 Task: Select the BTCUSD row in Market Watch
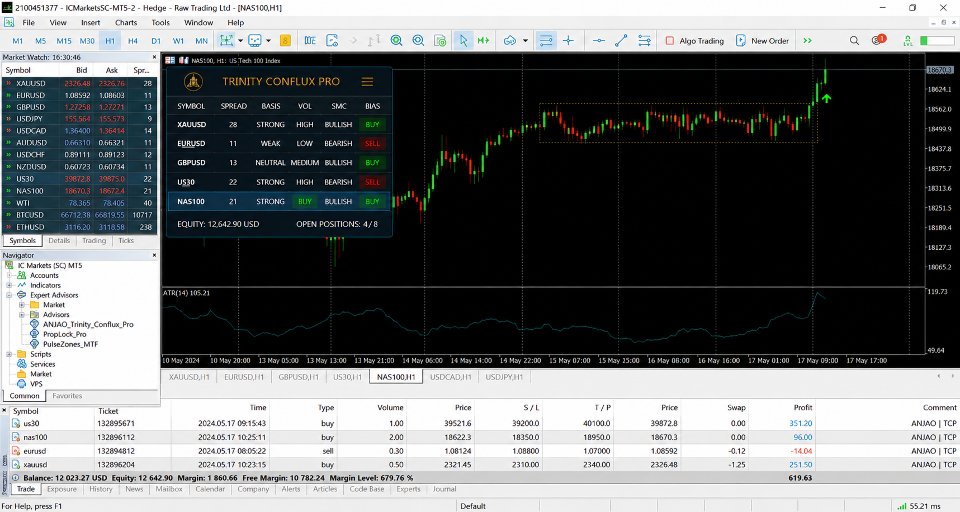[80, 215]
